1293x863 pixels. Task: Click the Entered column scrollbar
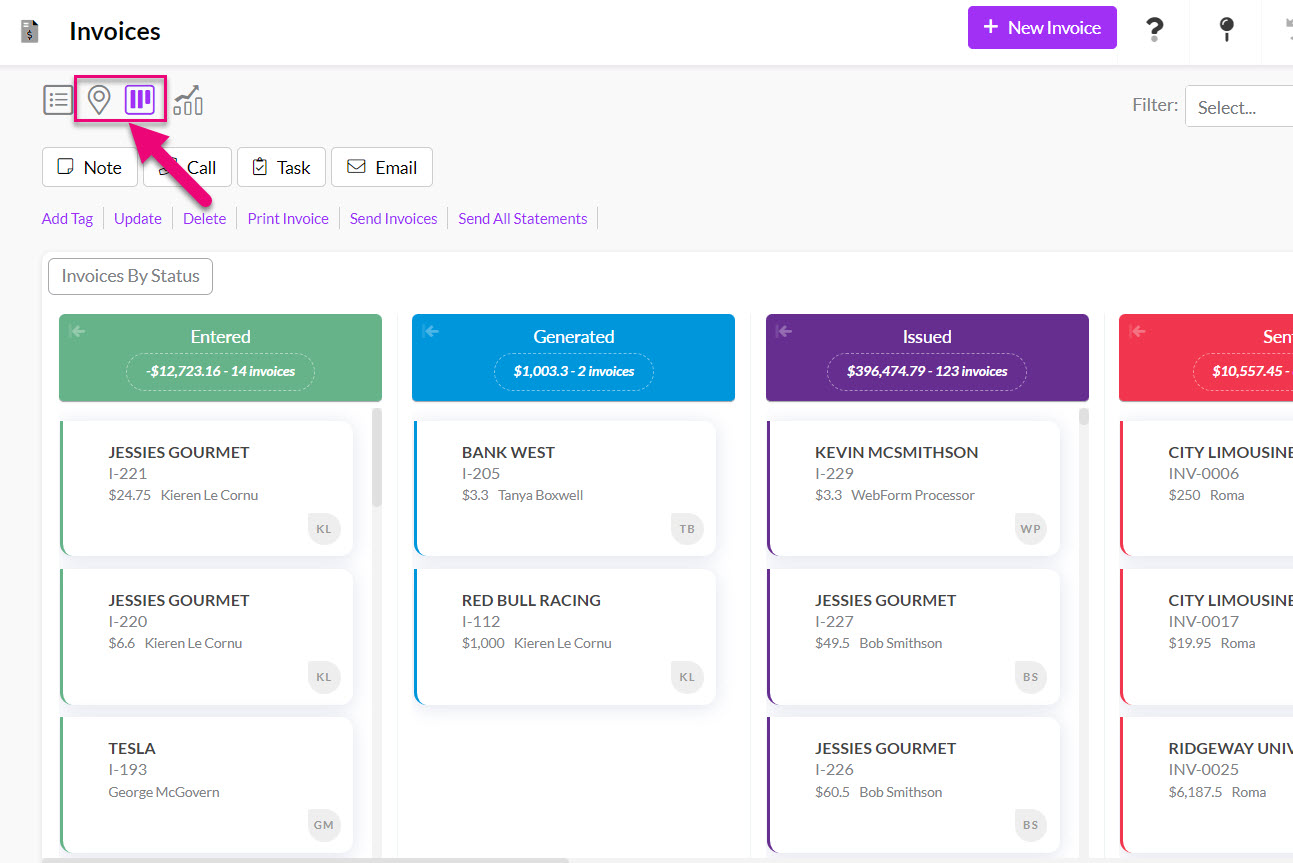click(376, 457)
